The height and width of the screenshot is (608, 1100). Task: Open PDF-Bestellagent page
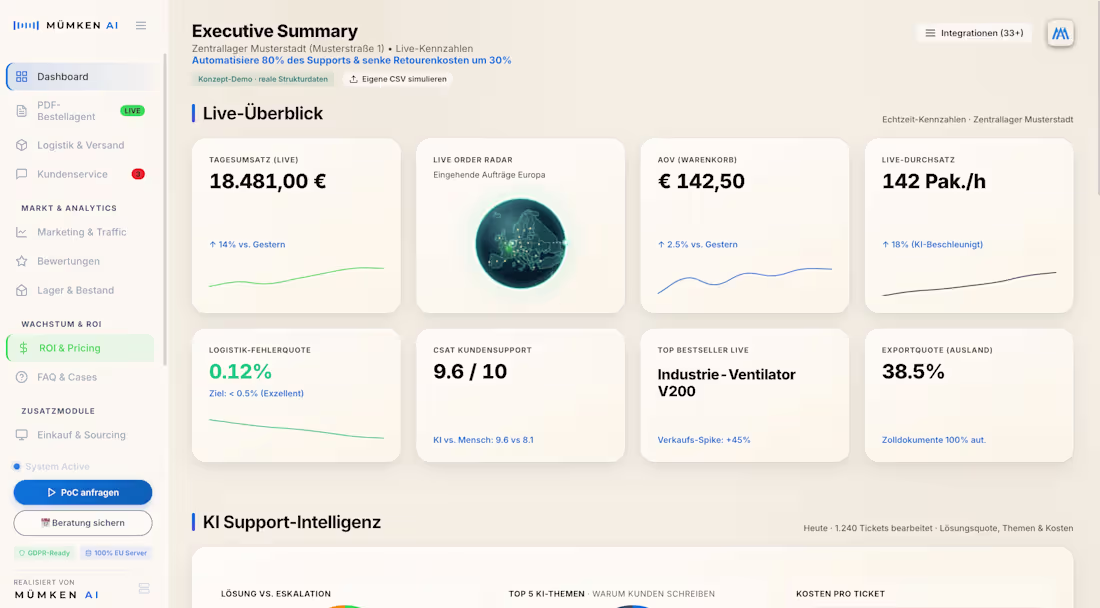81,111
